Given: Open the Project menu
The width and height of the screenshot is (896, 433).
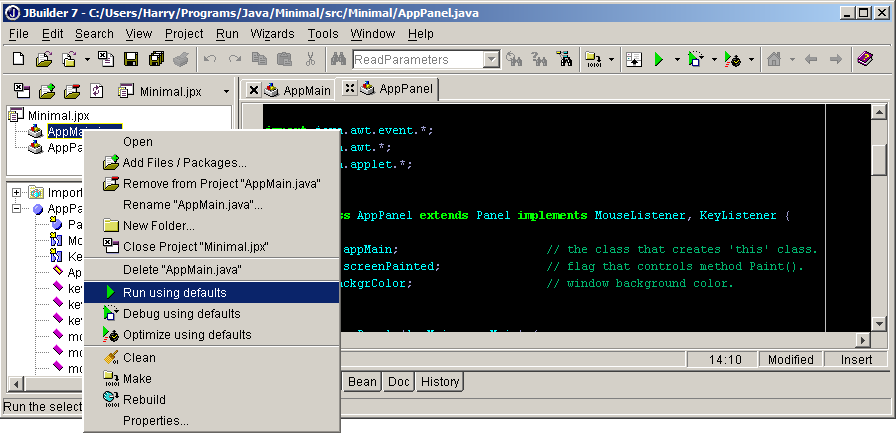Looking at the screenshot, I should point(184,34).
